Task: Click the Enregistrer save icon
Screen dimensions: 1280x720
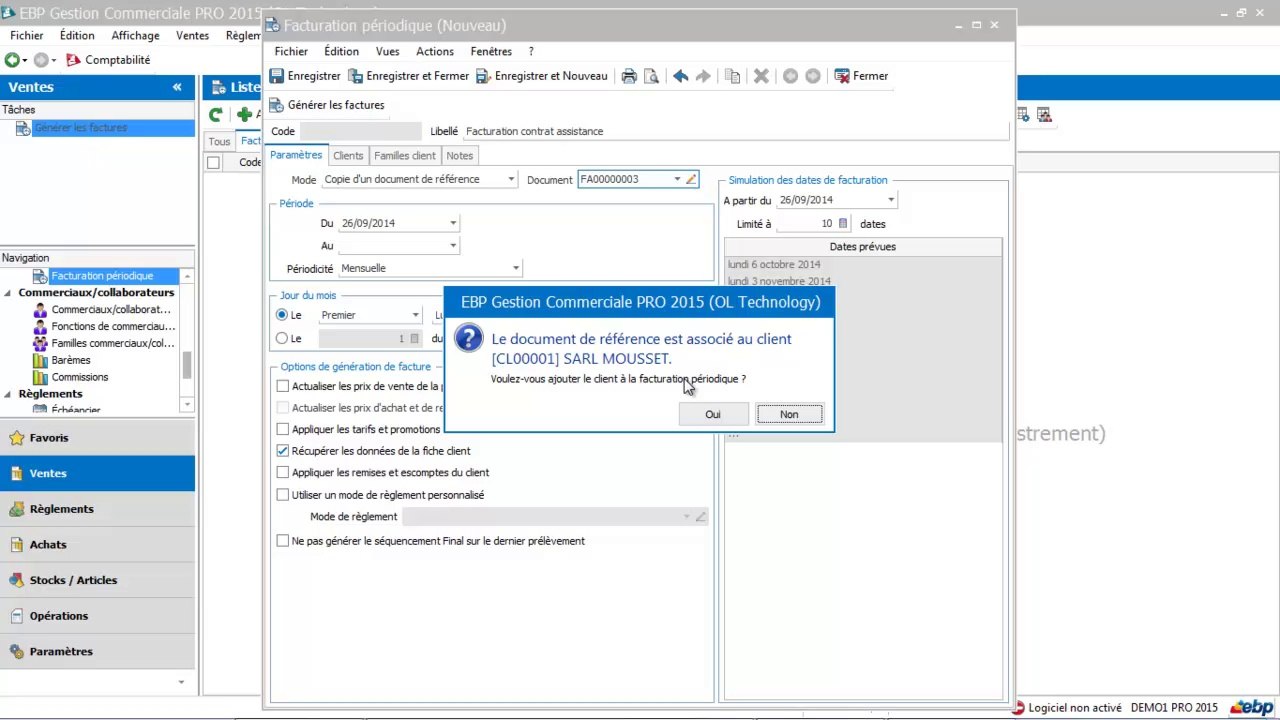Action: (x=277, y=76)
